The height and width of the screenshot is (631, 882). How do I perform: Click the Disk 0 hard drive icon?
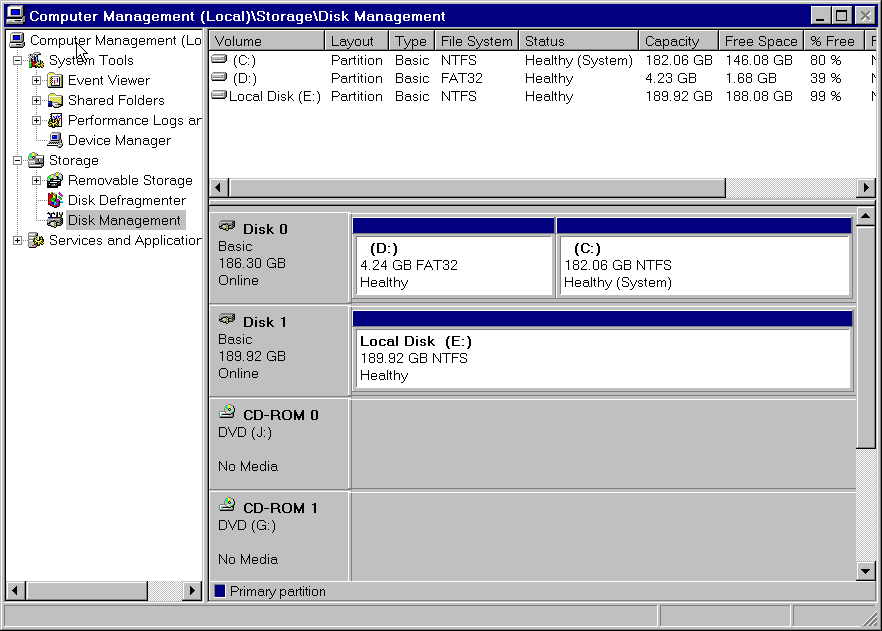coord(227,226)
